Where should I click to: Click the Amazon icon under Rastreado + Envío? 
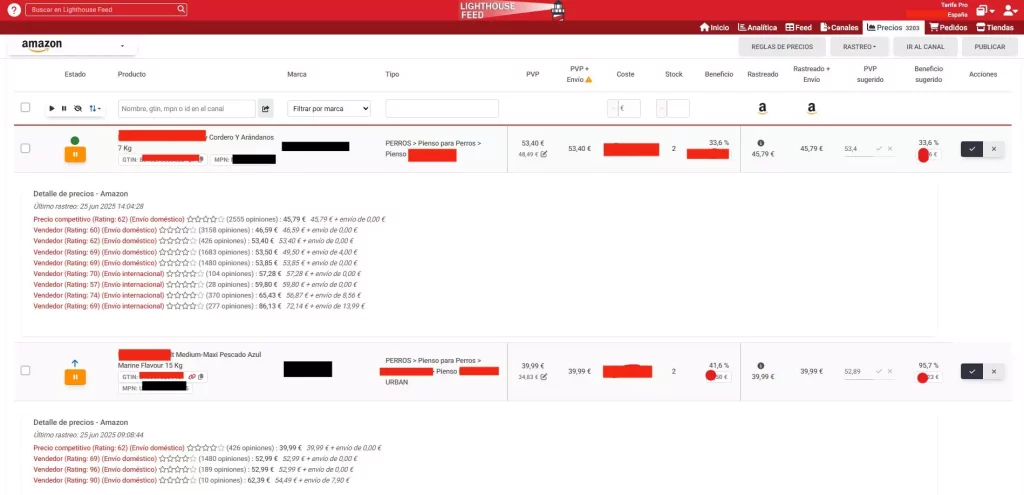coord(811,108)
